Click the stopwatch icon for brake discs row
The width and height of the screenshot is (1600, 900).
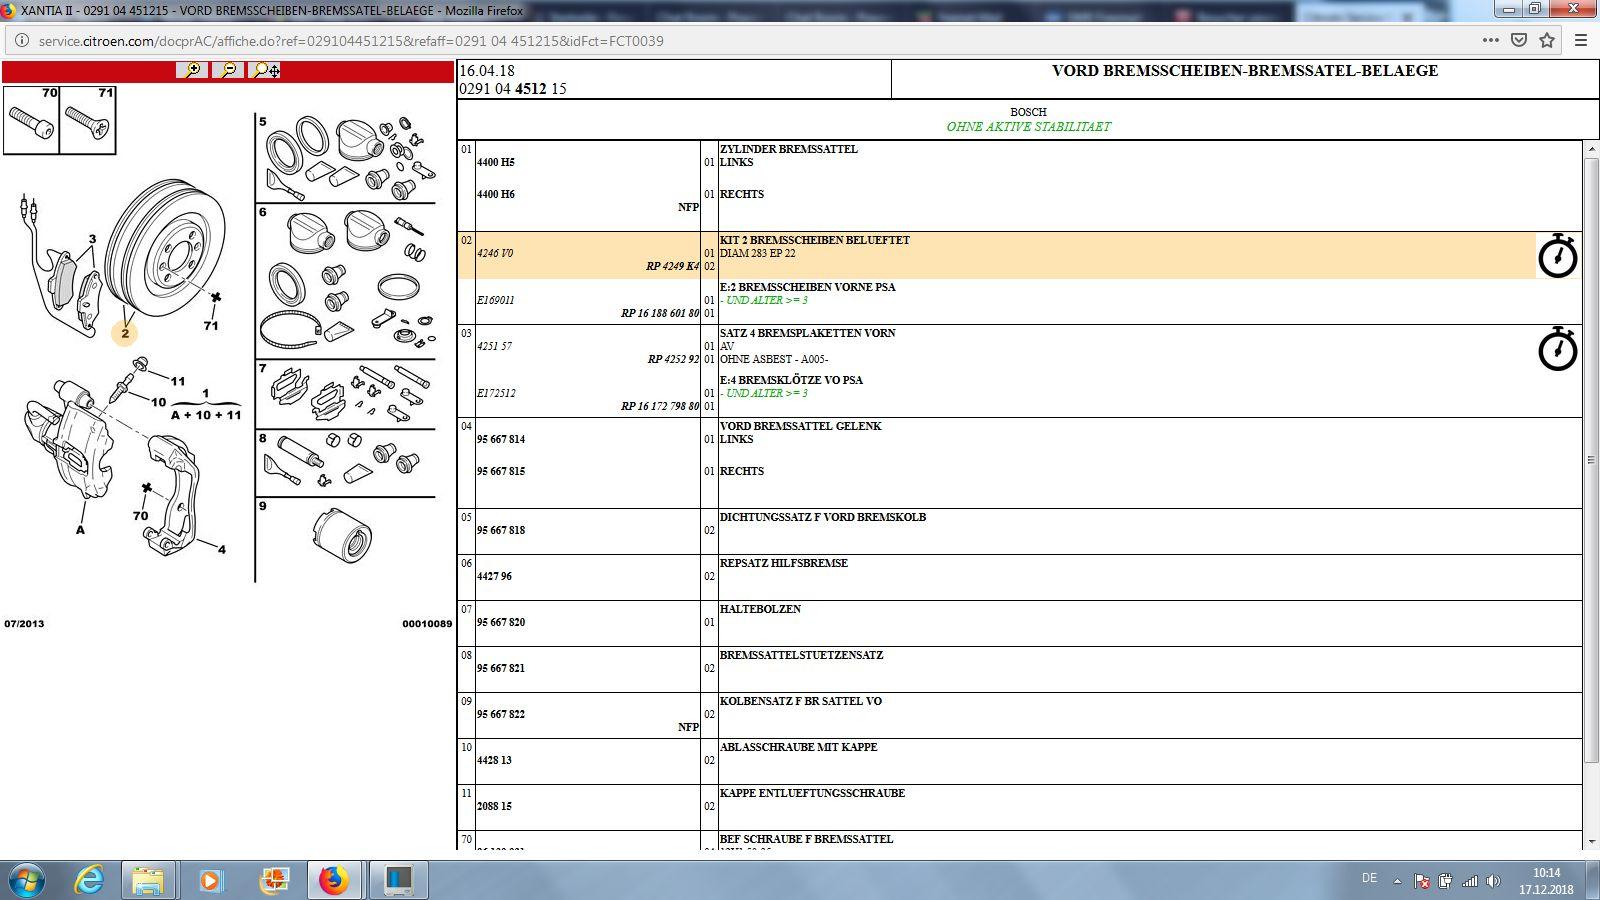pyautogui.click(x=1557, y=256)
